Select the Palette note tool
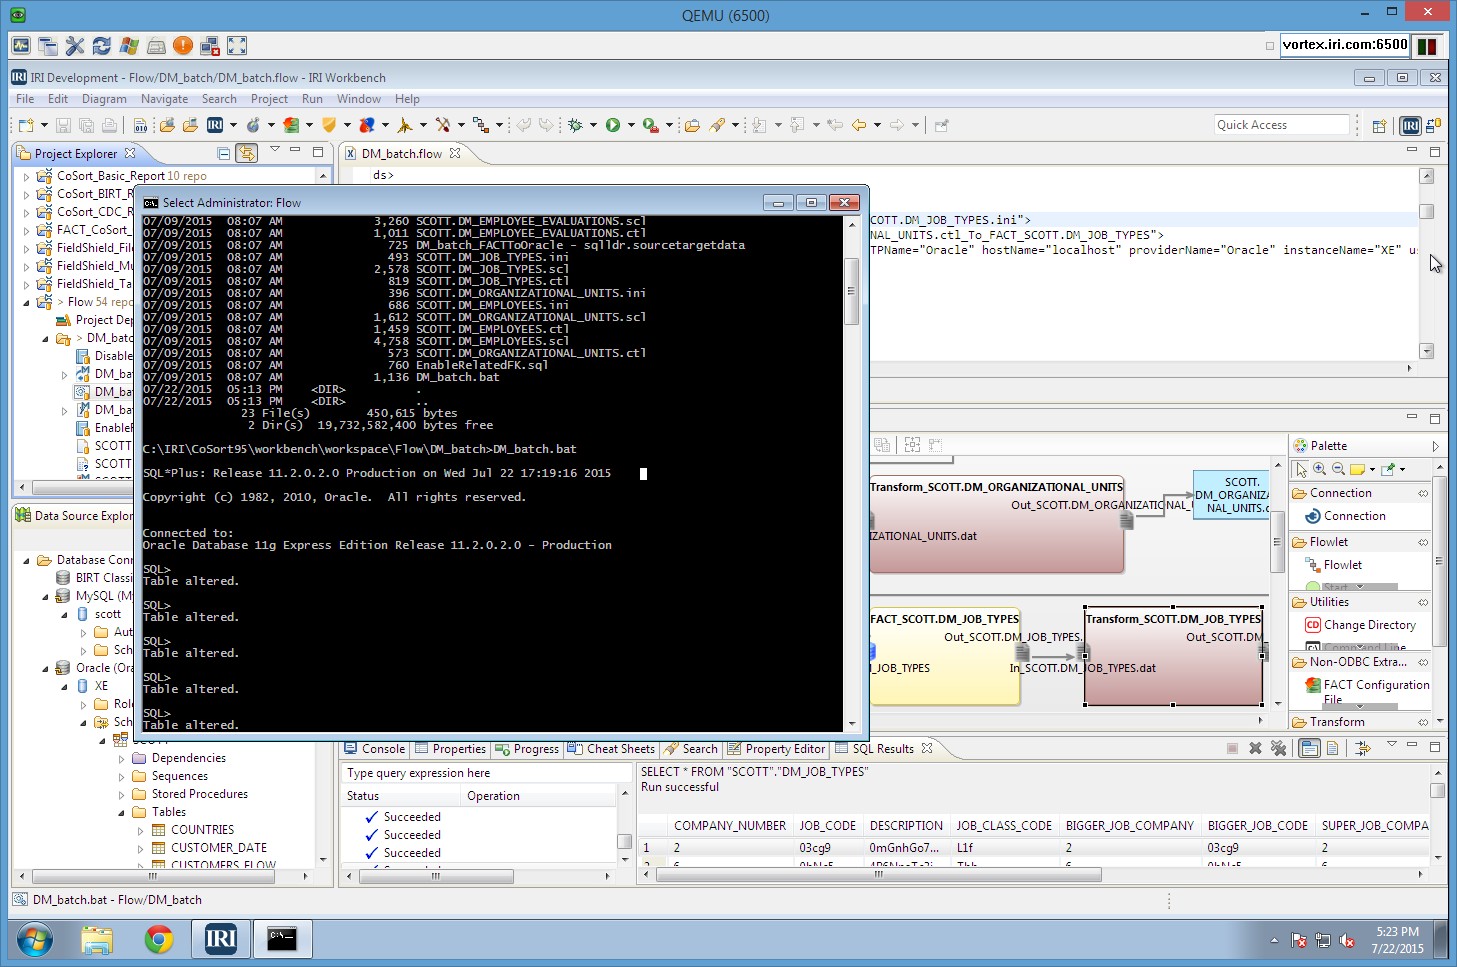 1357,469
